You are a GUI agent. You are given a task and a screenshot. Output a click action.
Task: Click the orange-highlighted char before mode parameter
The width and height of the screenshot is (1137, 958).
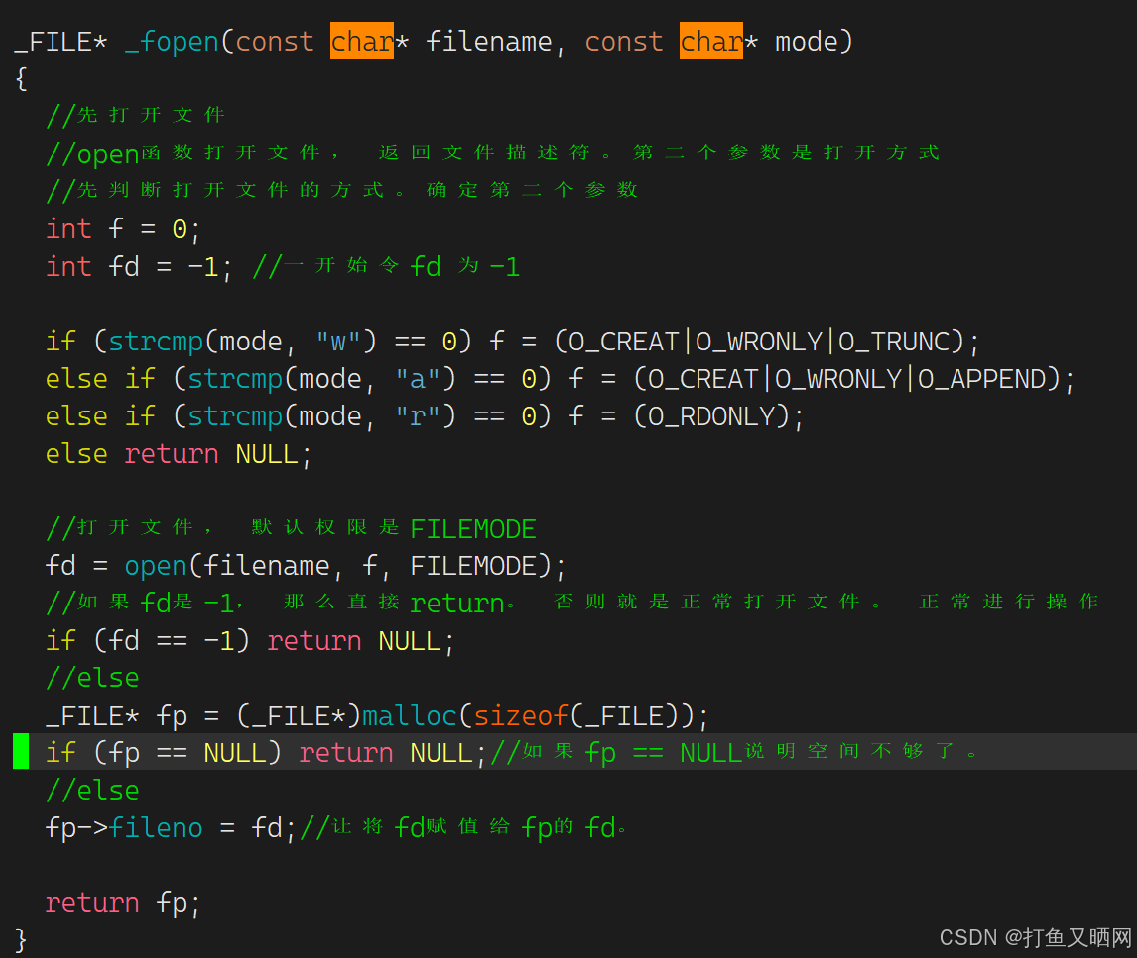point(711,41)
